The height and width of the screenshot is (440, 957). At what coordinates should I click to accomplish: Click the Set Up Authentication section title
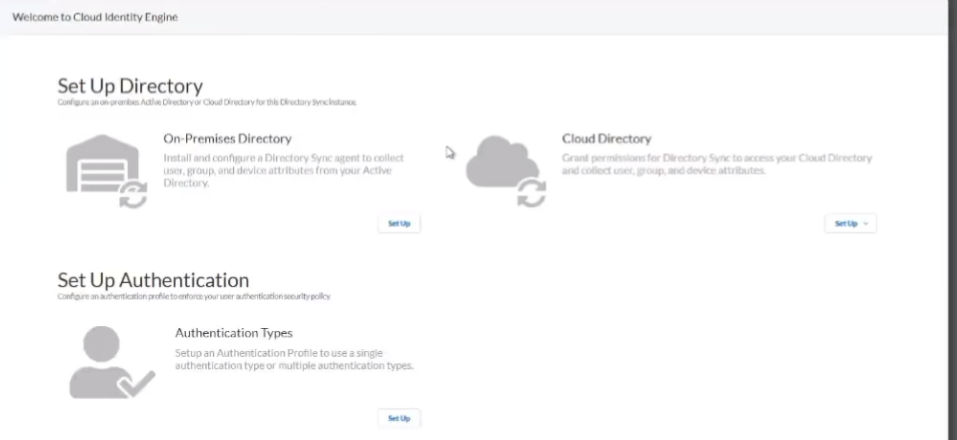153,280
